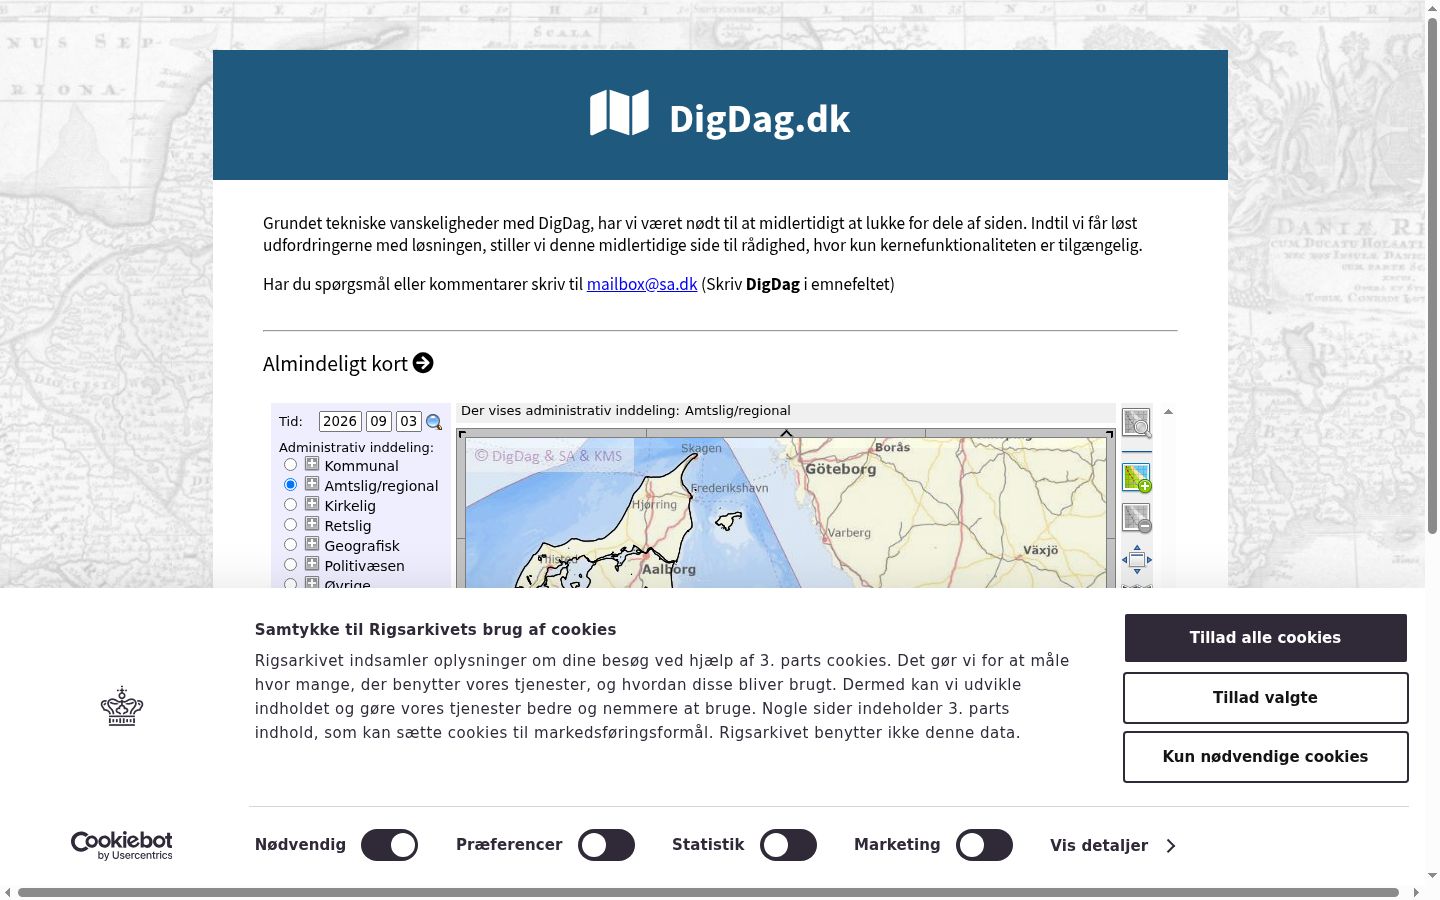
Task: Select the Kirkelig radio button
Action: point(290,505)
